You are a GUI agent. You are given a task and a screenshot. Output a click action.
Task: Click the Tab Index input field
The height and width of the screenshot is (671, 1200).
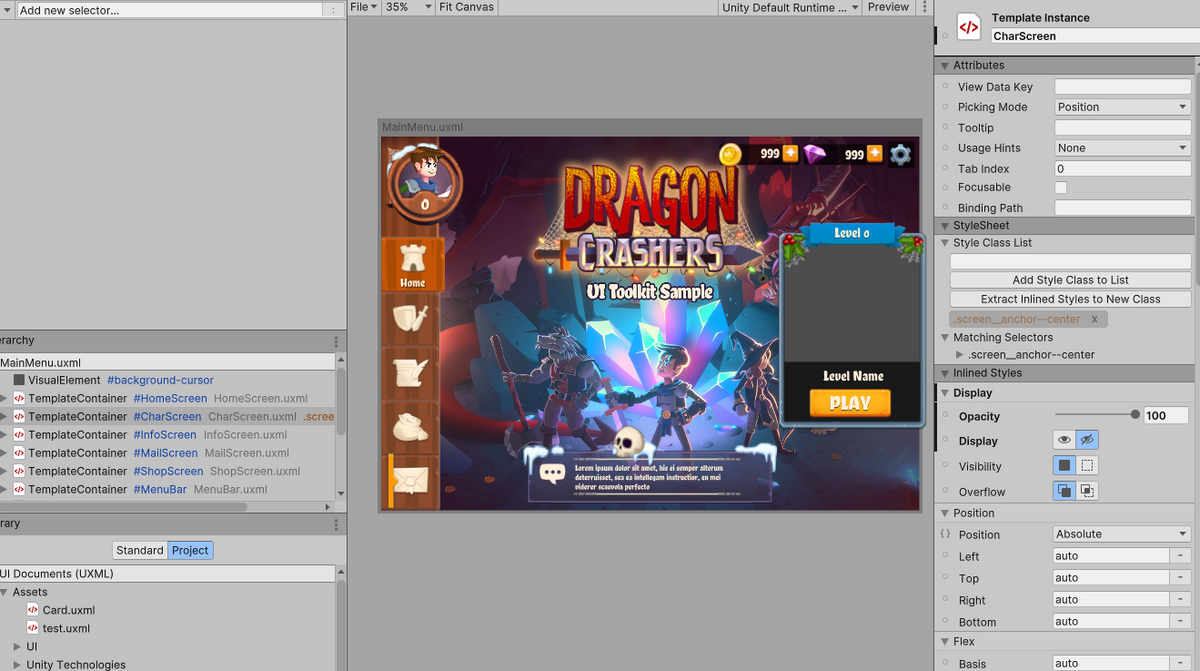click(1122, 169)
